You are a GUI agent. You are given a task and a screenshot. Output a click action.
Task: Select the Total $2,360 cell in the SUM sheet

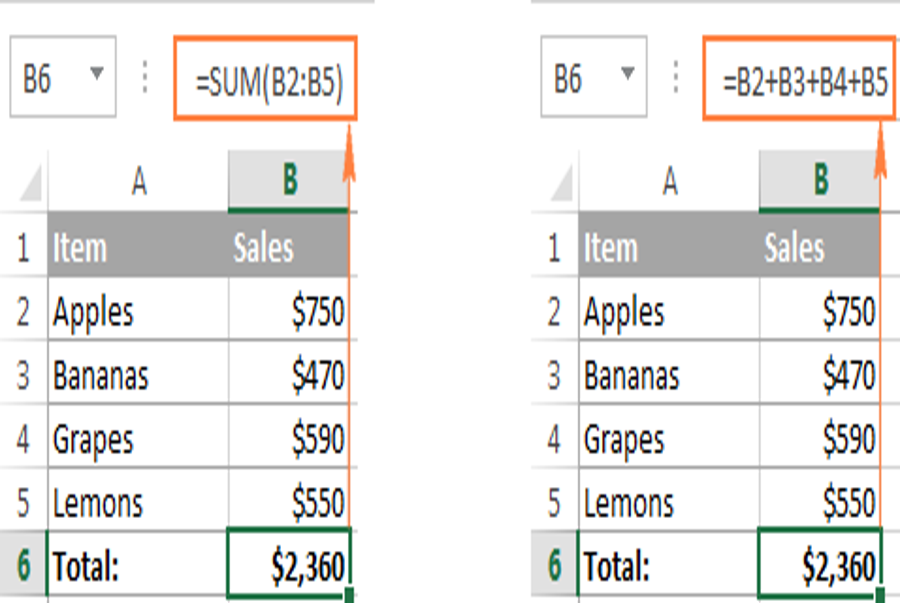tap(289, 567)
